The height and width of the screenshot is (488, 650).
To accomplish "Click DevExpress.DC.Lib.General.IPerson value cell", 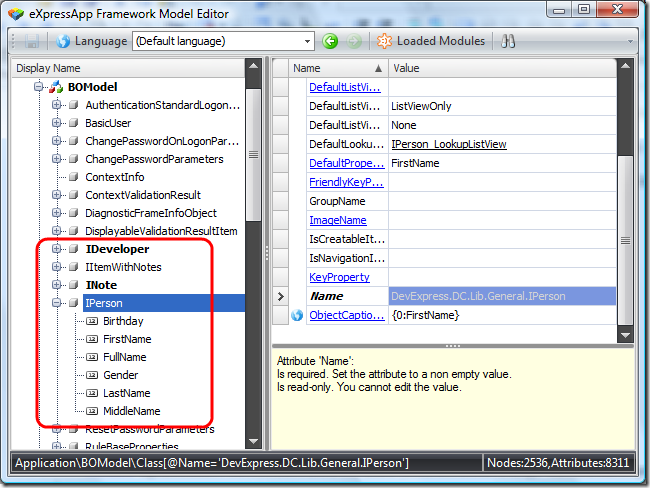I will coord(502,296).
